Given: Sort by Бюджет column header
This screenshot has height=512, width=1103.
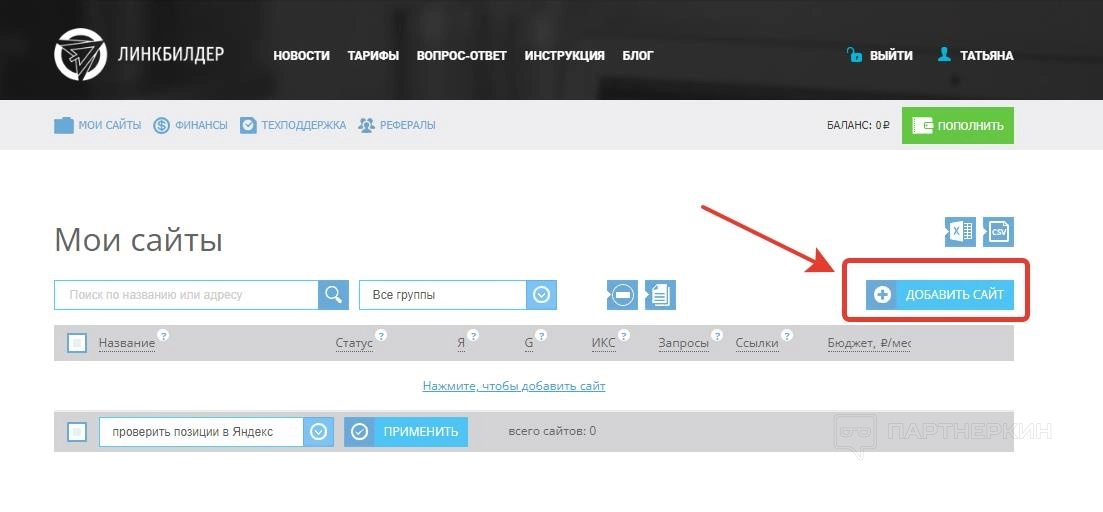Looking at the screenshot, I should 869,343.
